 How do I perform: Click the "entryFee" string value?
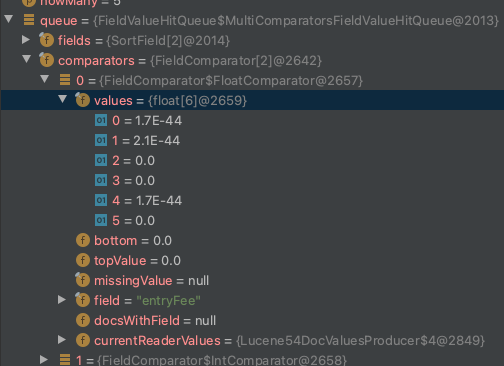pyautogui.click(x=169, y=301)
